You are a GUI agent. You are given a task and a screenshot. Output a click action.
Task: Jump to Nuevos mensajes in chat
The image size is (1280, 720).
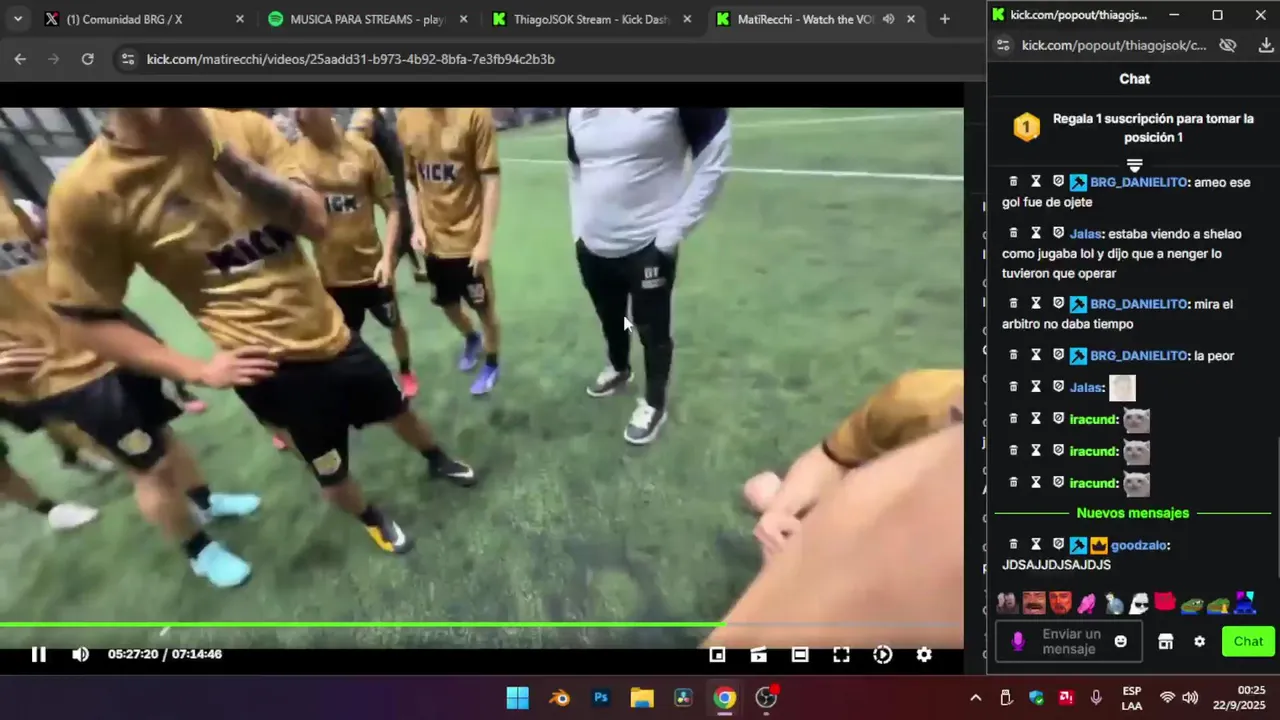tap(1132, 513)
